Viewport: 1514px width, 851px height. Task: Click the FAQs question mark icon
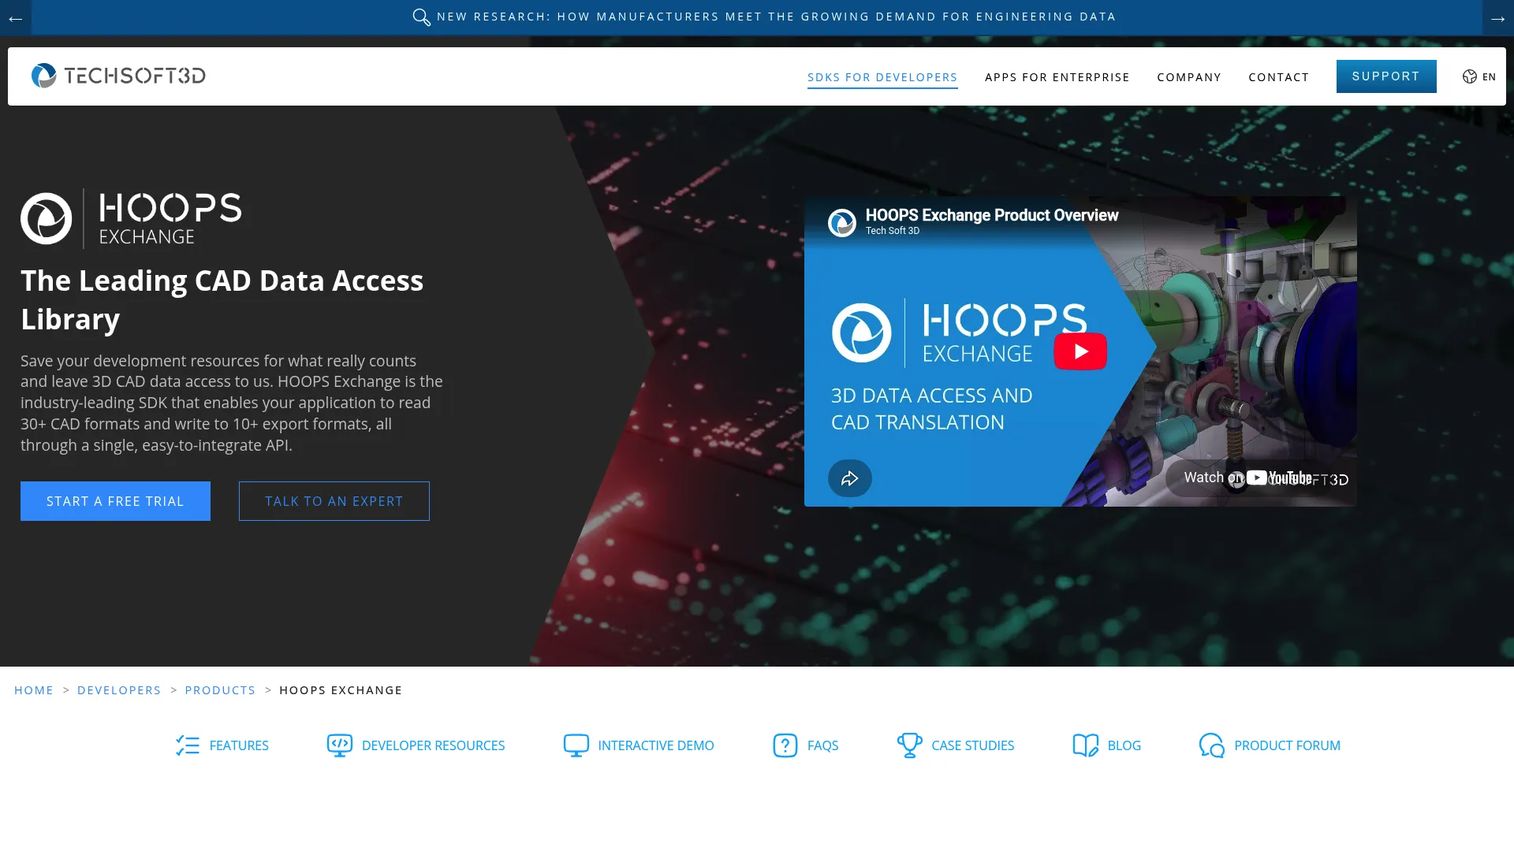785,745
